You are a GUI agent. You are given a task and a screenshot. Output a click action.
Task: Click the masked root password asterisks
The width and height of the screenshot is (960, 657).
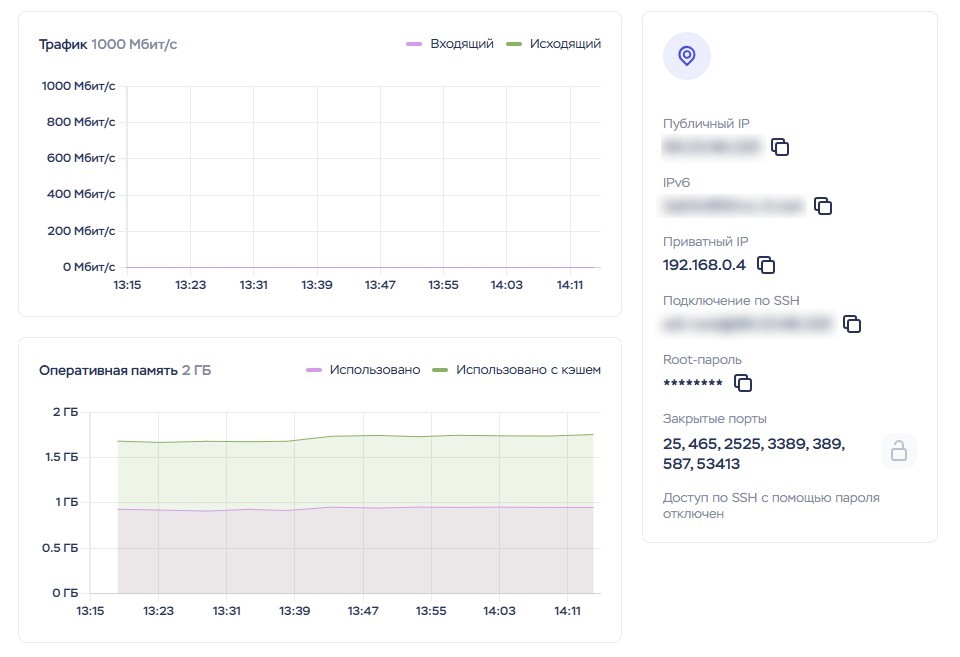[692, 383]
